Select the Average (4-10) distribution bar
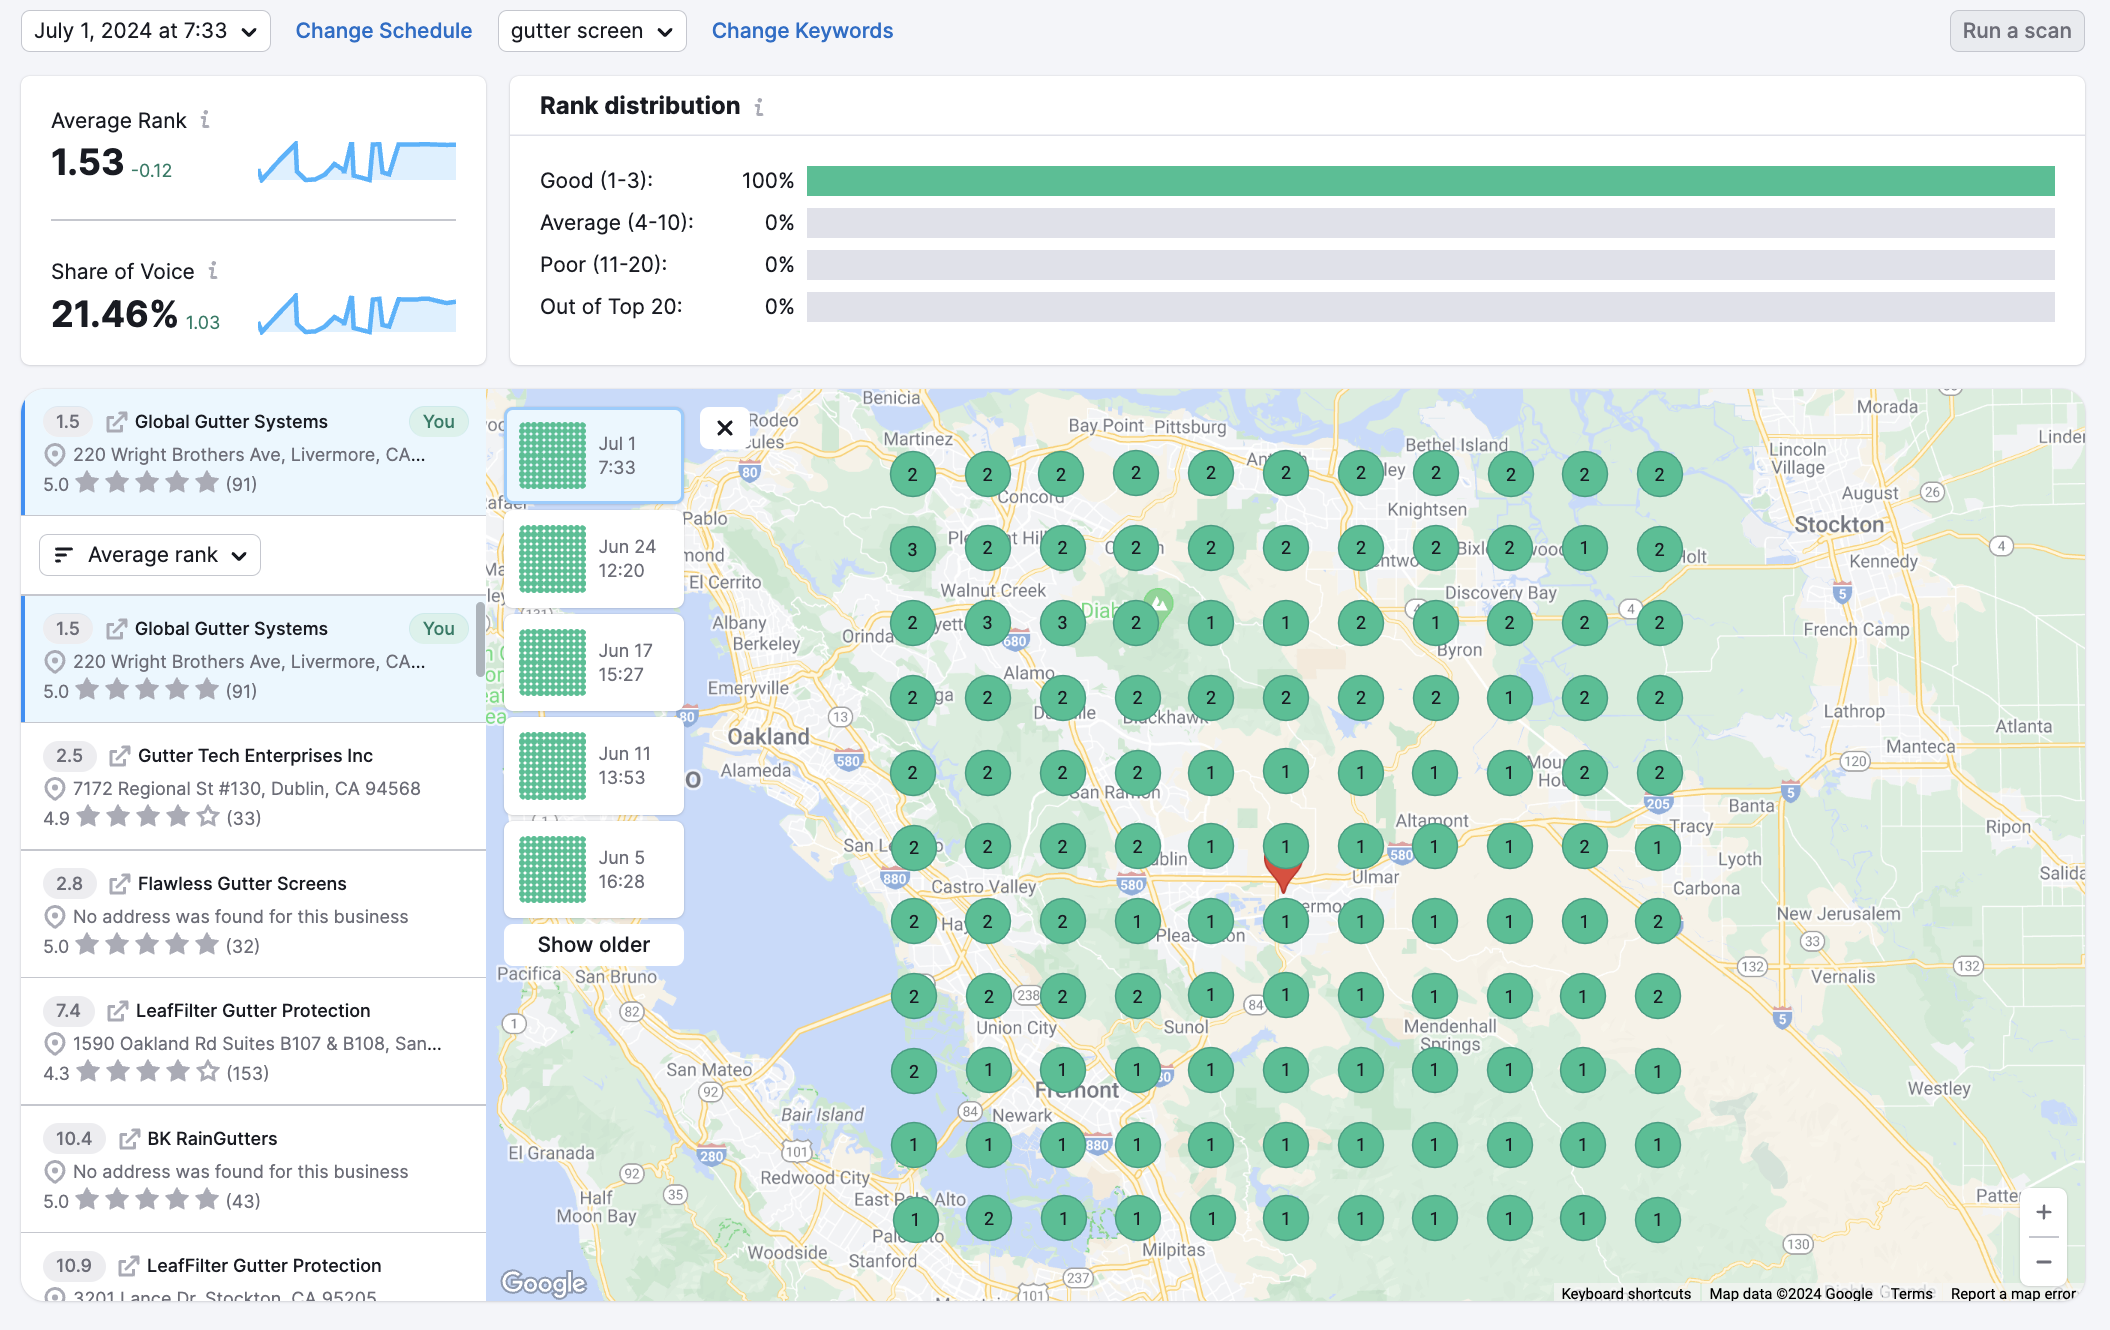This screenshot has height=1330, width=2110. pos(1430,223)
